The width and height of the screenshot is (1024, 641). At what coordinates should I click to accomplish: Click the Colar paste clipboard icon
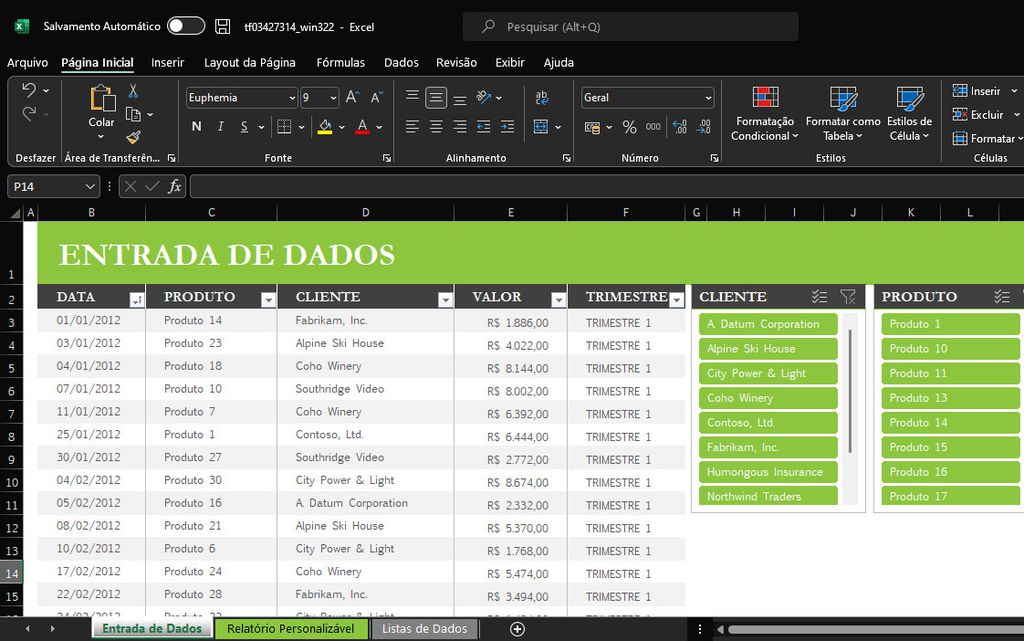103,99
